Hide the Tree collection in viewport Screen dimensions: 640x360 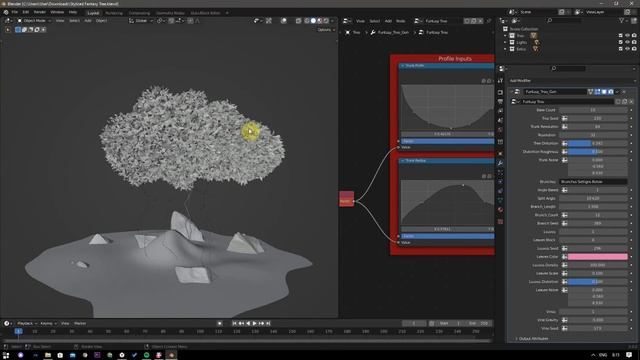coord(627,36)
